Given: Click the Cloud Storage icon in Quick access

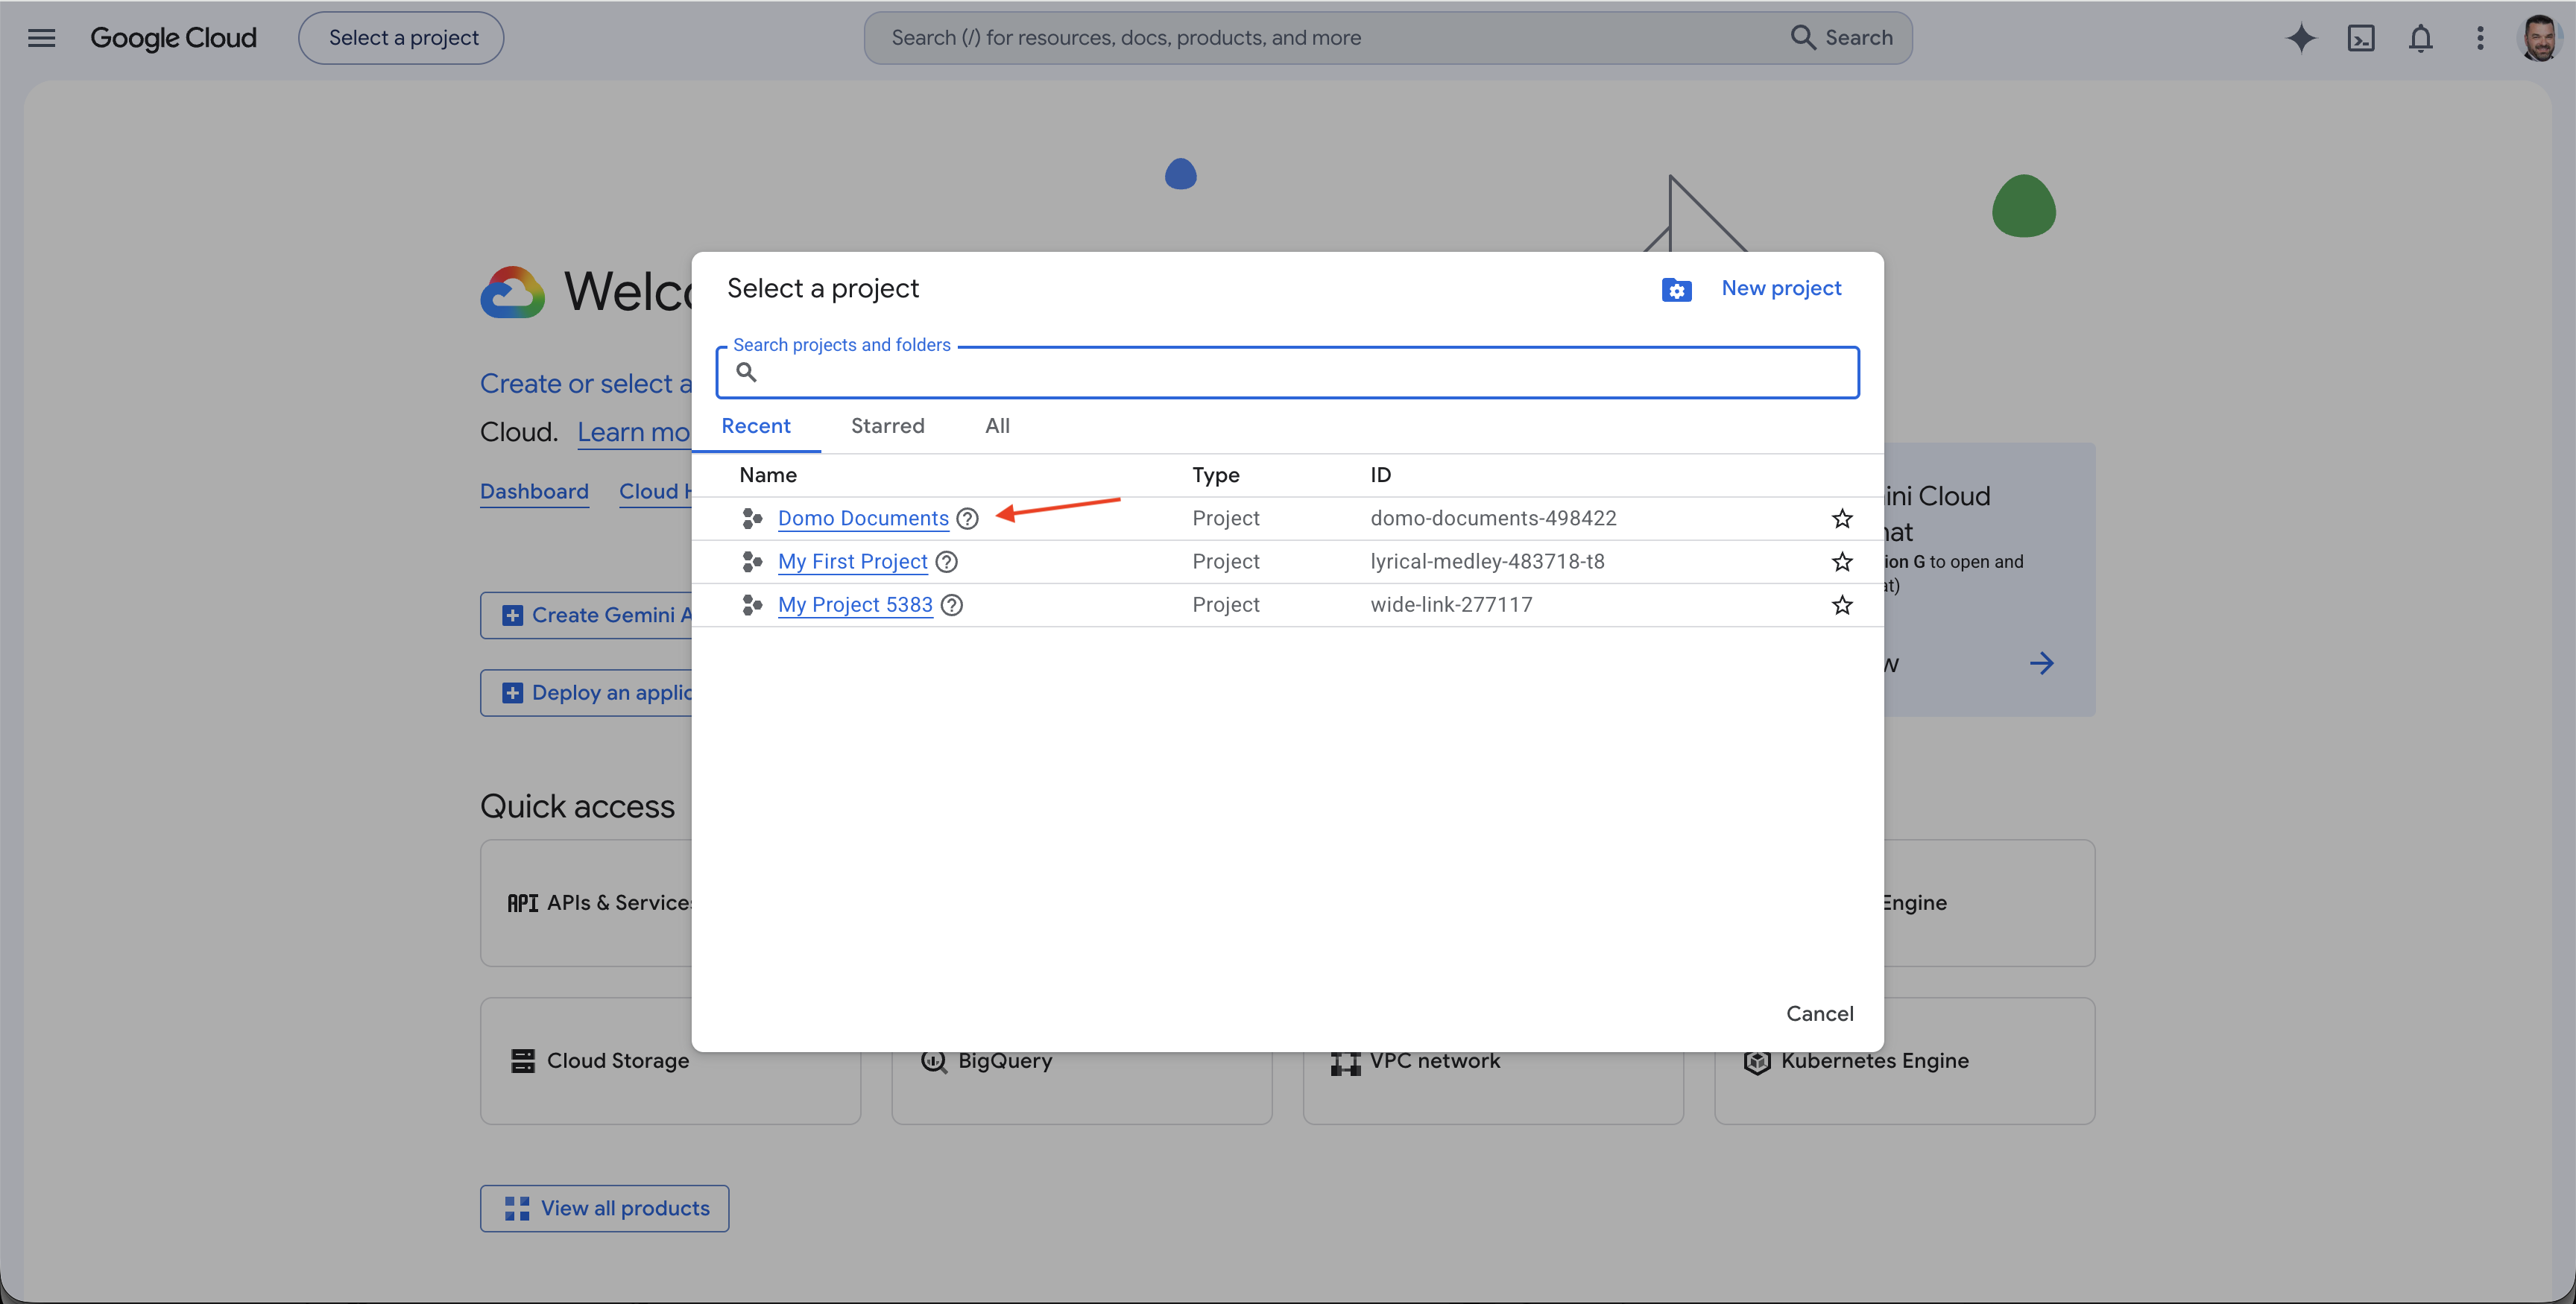Looking at the screenshot, I should coord(522,1061).
